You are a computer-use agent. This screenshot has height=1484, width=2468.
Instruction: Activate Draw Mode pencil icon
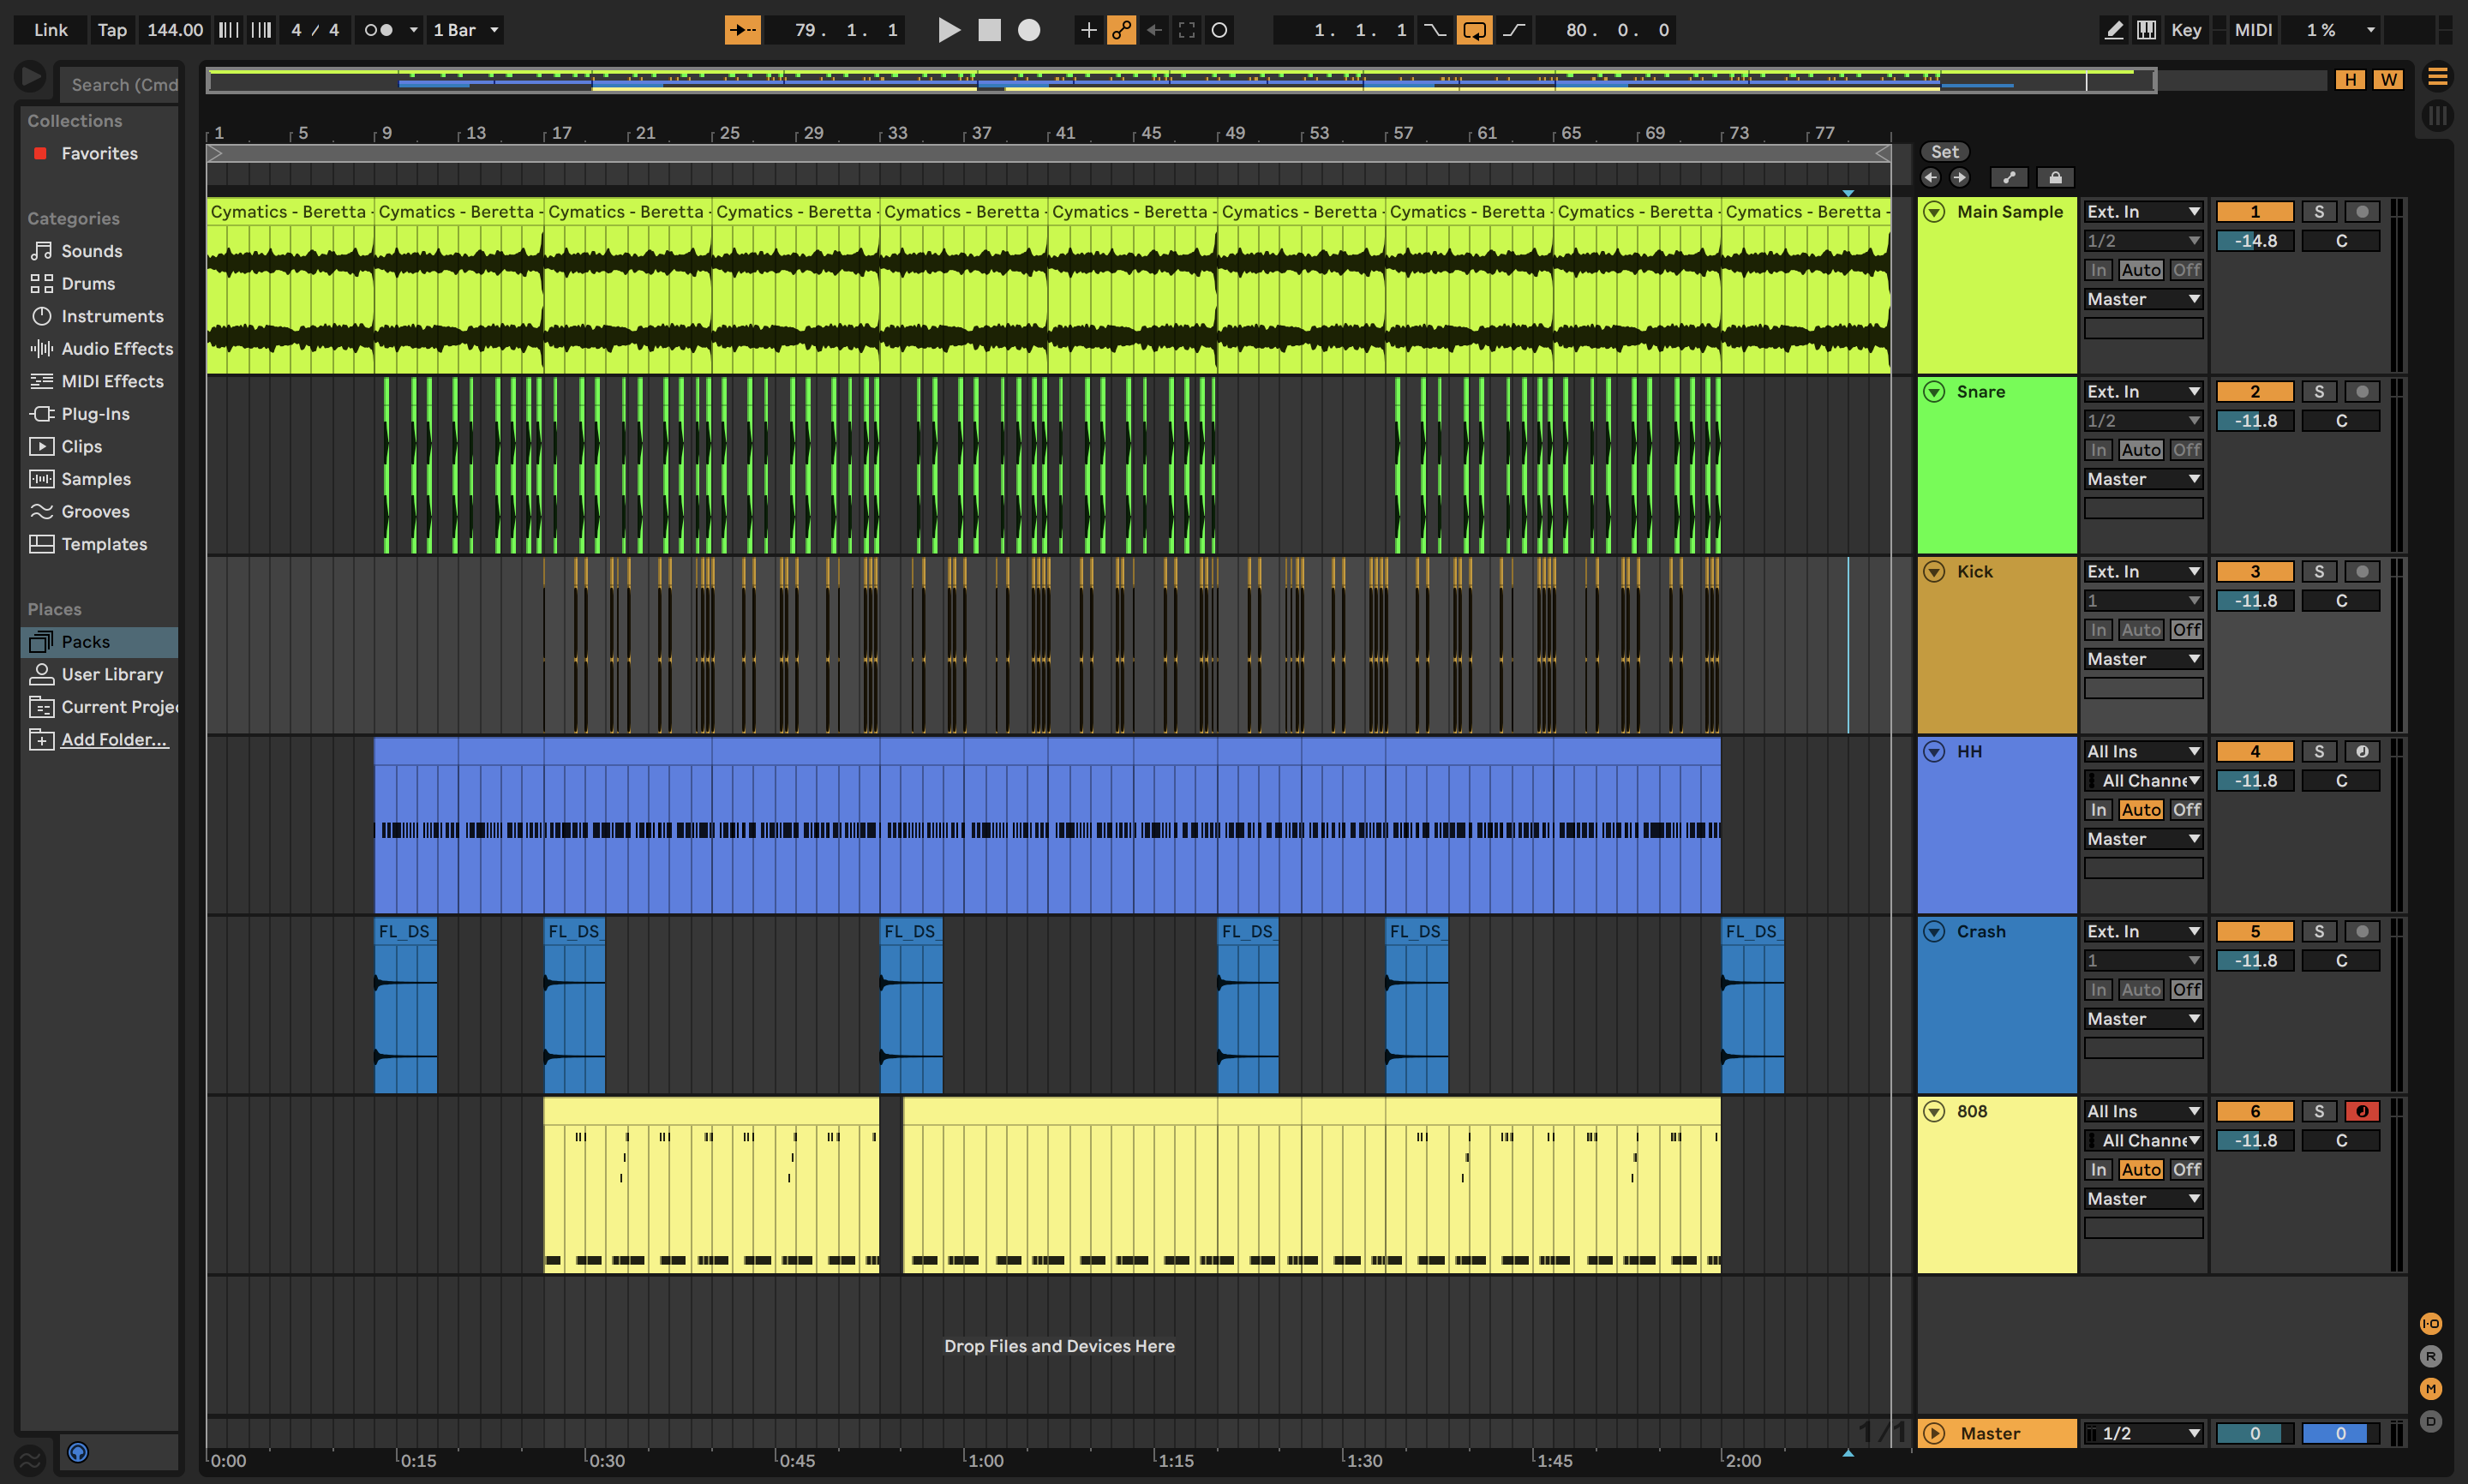2113,30
